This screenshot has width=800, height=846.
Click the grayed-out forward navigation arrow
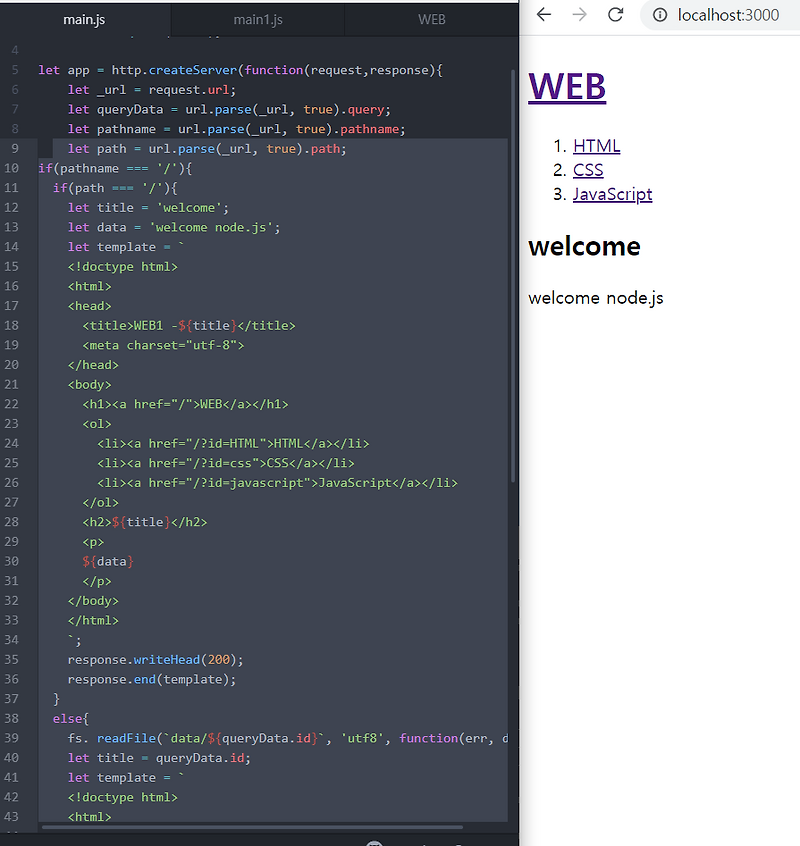point(579,15)
